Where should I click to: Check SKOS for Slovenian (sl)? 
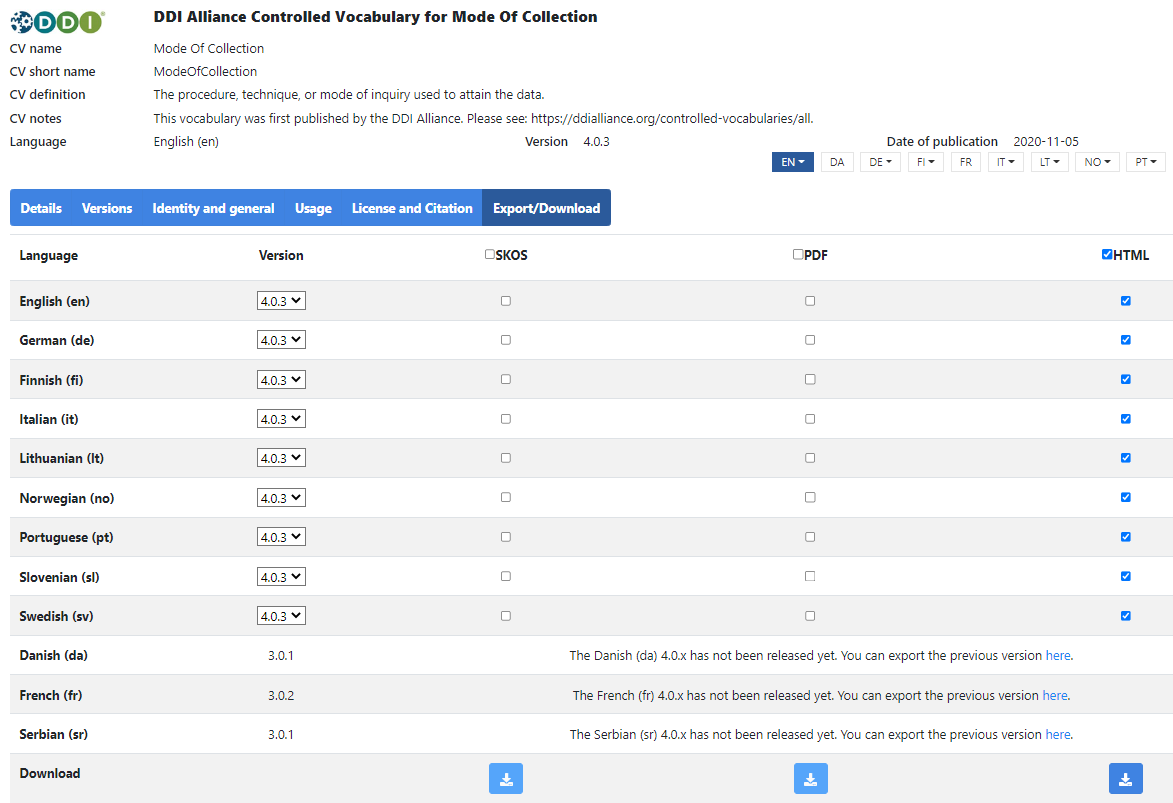(506, 576)
